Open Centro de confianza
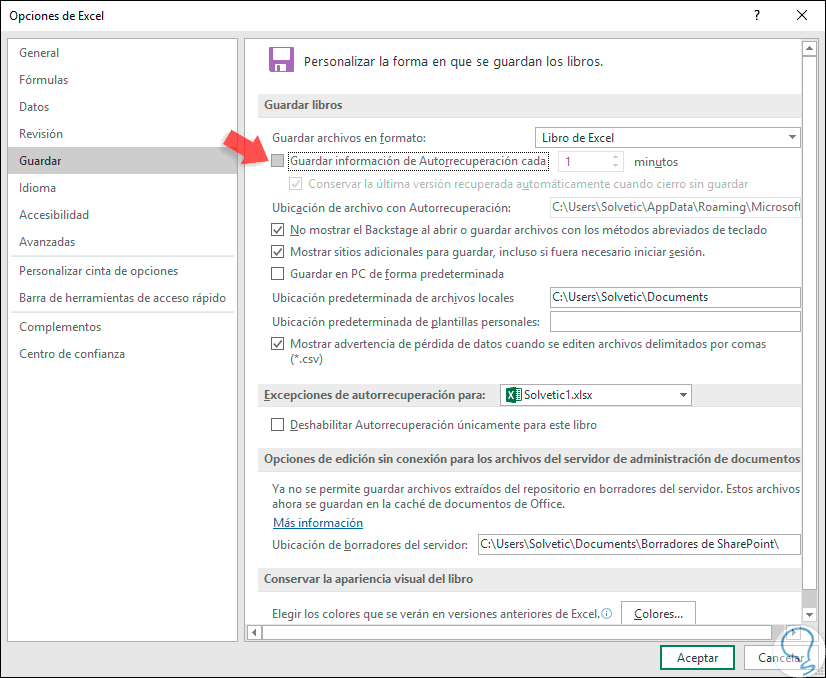The height and width of the screenshot is (678, 826). (x=122, y=353)
